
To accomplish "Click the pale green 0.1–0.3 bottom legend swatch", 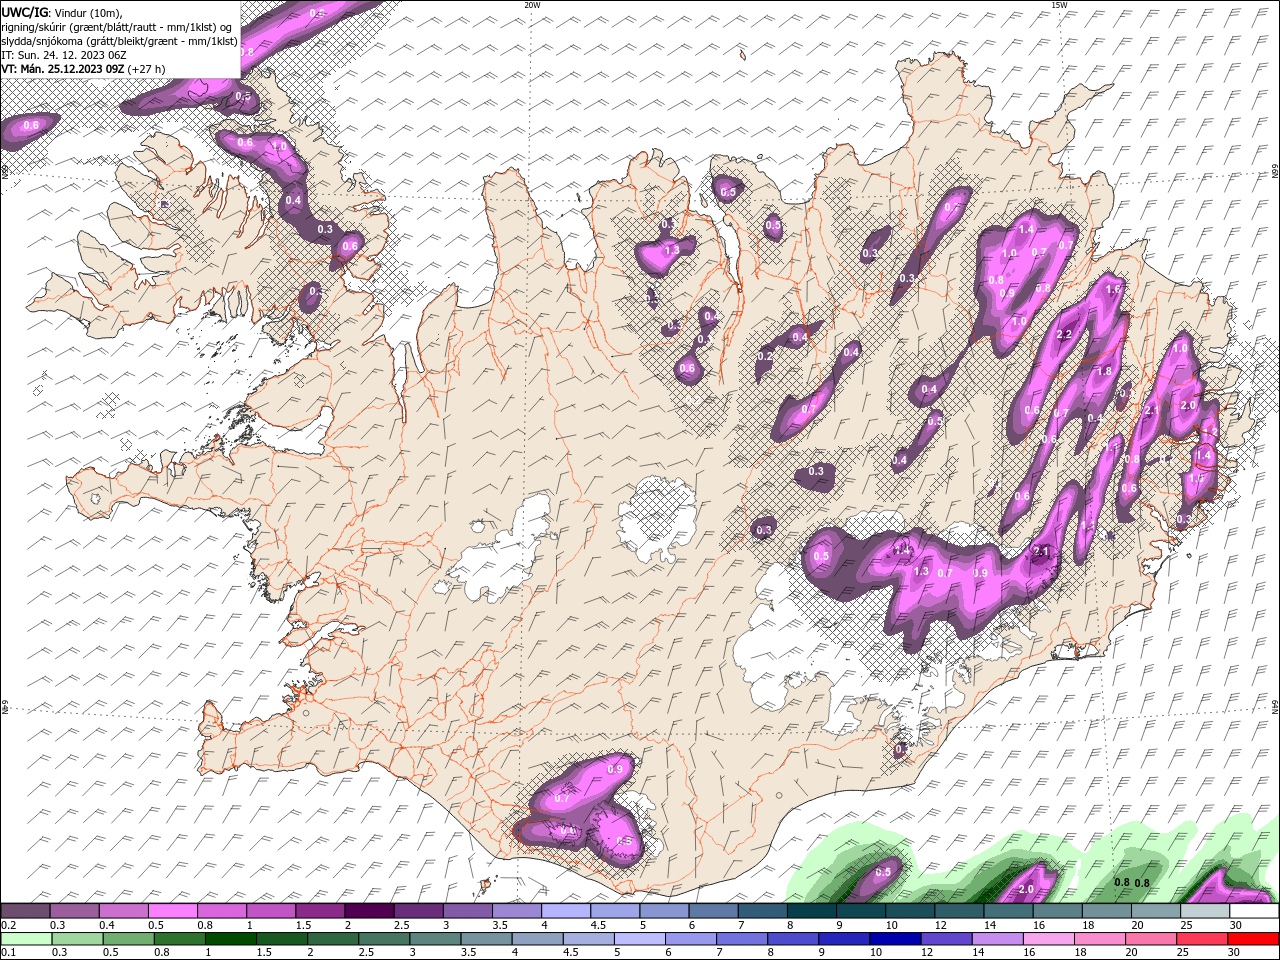I will click(26, 939).
